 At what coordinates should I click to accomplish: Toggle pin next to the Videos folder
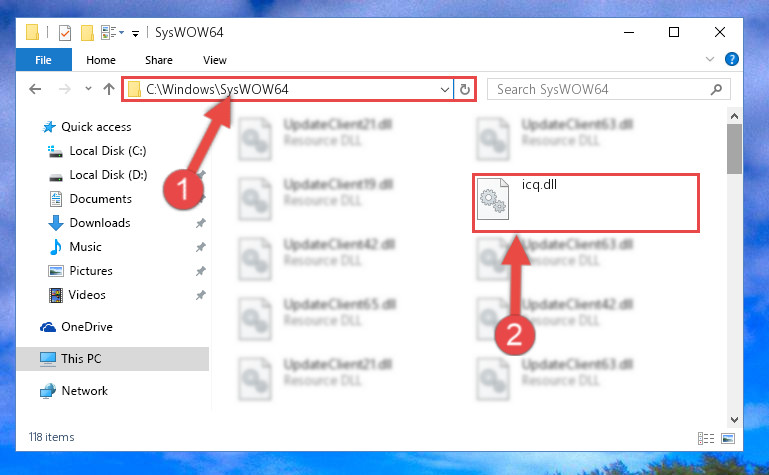click(x=201, y=295)
